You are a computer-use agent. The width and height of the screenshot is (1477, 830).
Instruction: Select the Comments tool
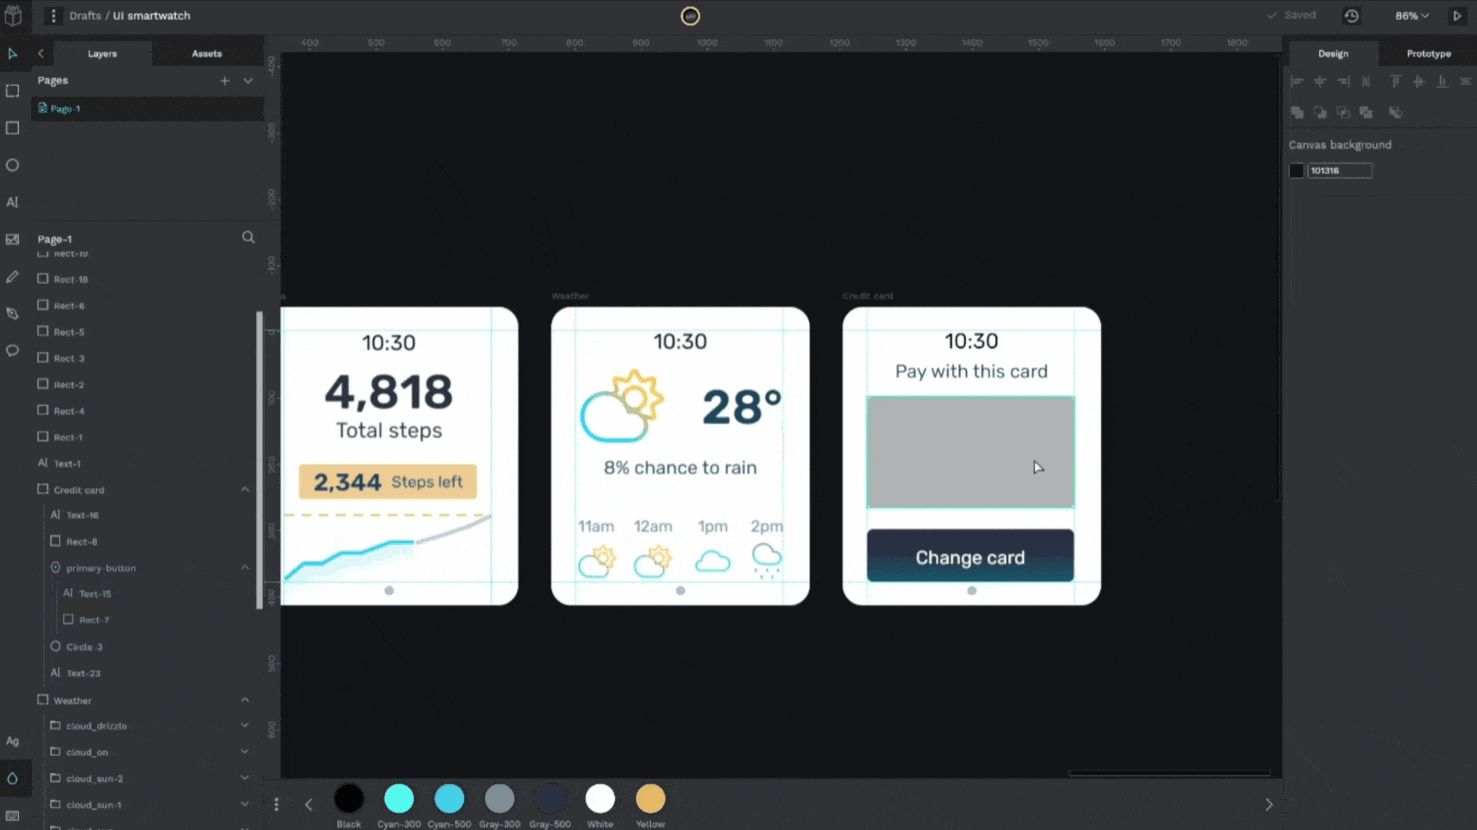tap(13, 351)
